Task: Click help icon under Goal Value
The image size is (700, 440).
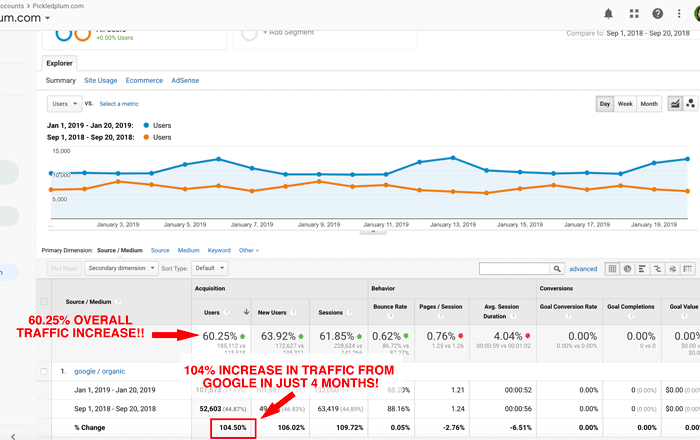Action: pyautogui.click(x=683, y=316)
